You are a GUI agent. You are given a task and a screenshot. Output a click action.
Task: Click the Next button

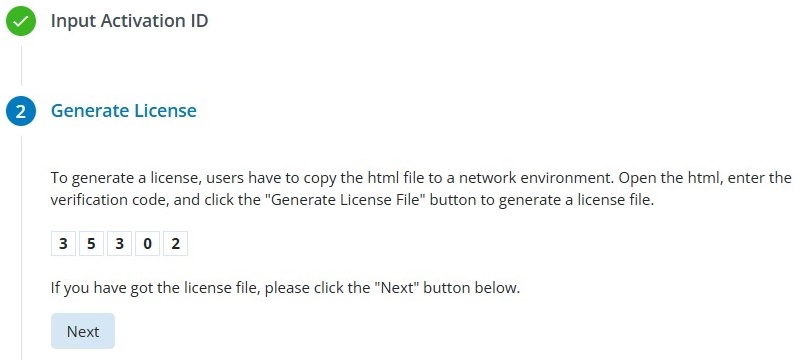[83, 331]
